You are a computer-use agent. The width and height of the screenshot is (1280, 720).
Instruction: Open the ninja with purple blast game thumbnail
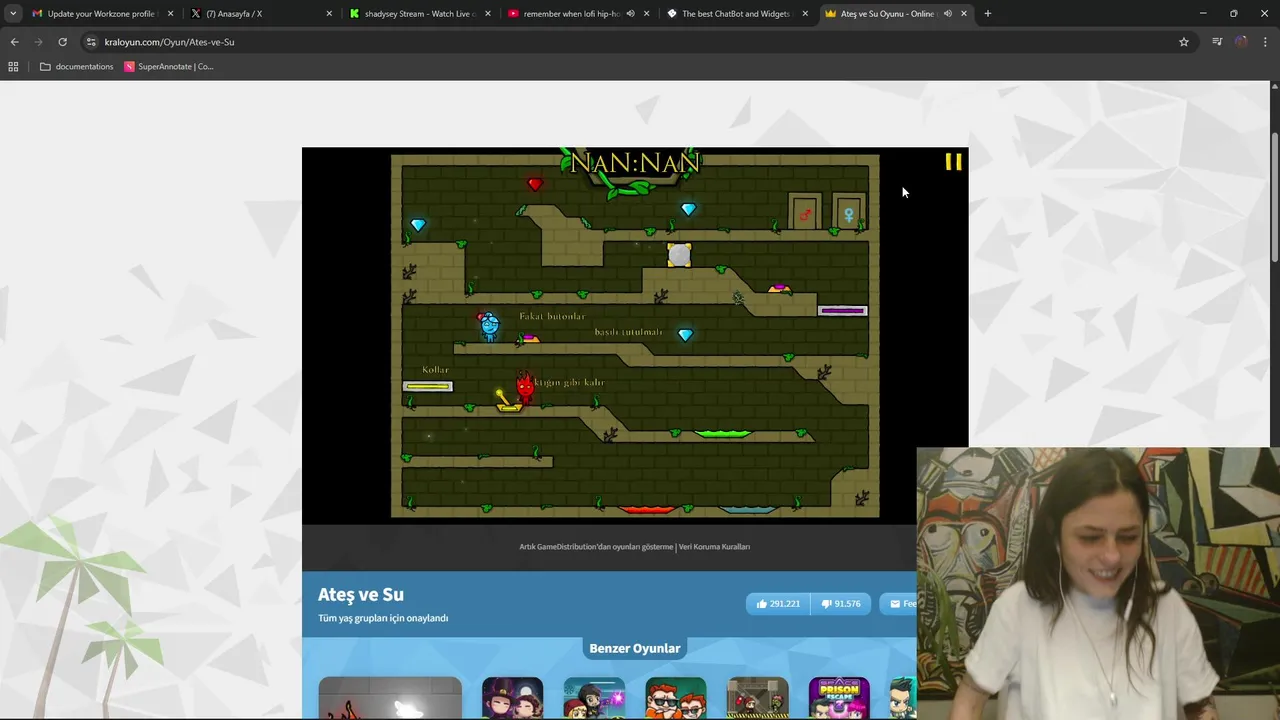594,699
